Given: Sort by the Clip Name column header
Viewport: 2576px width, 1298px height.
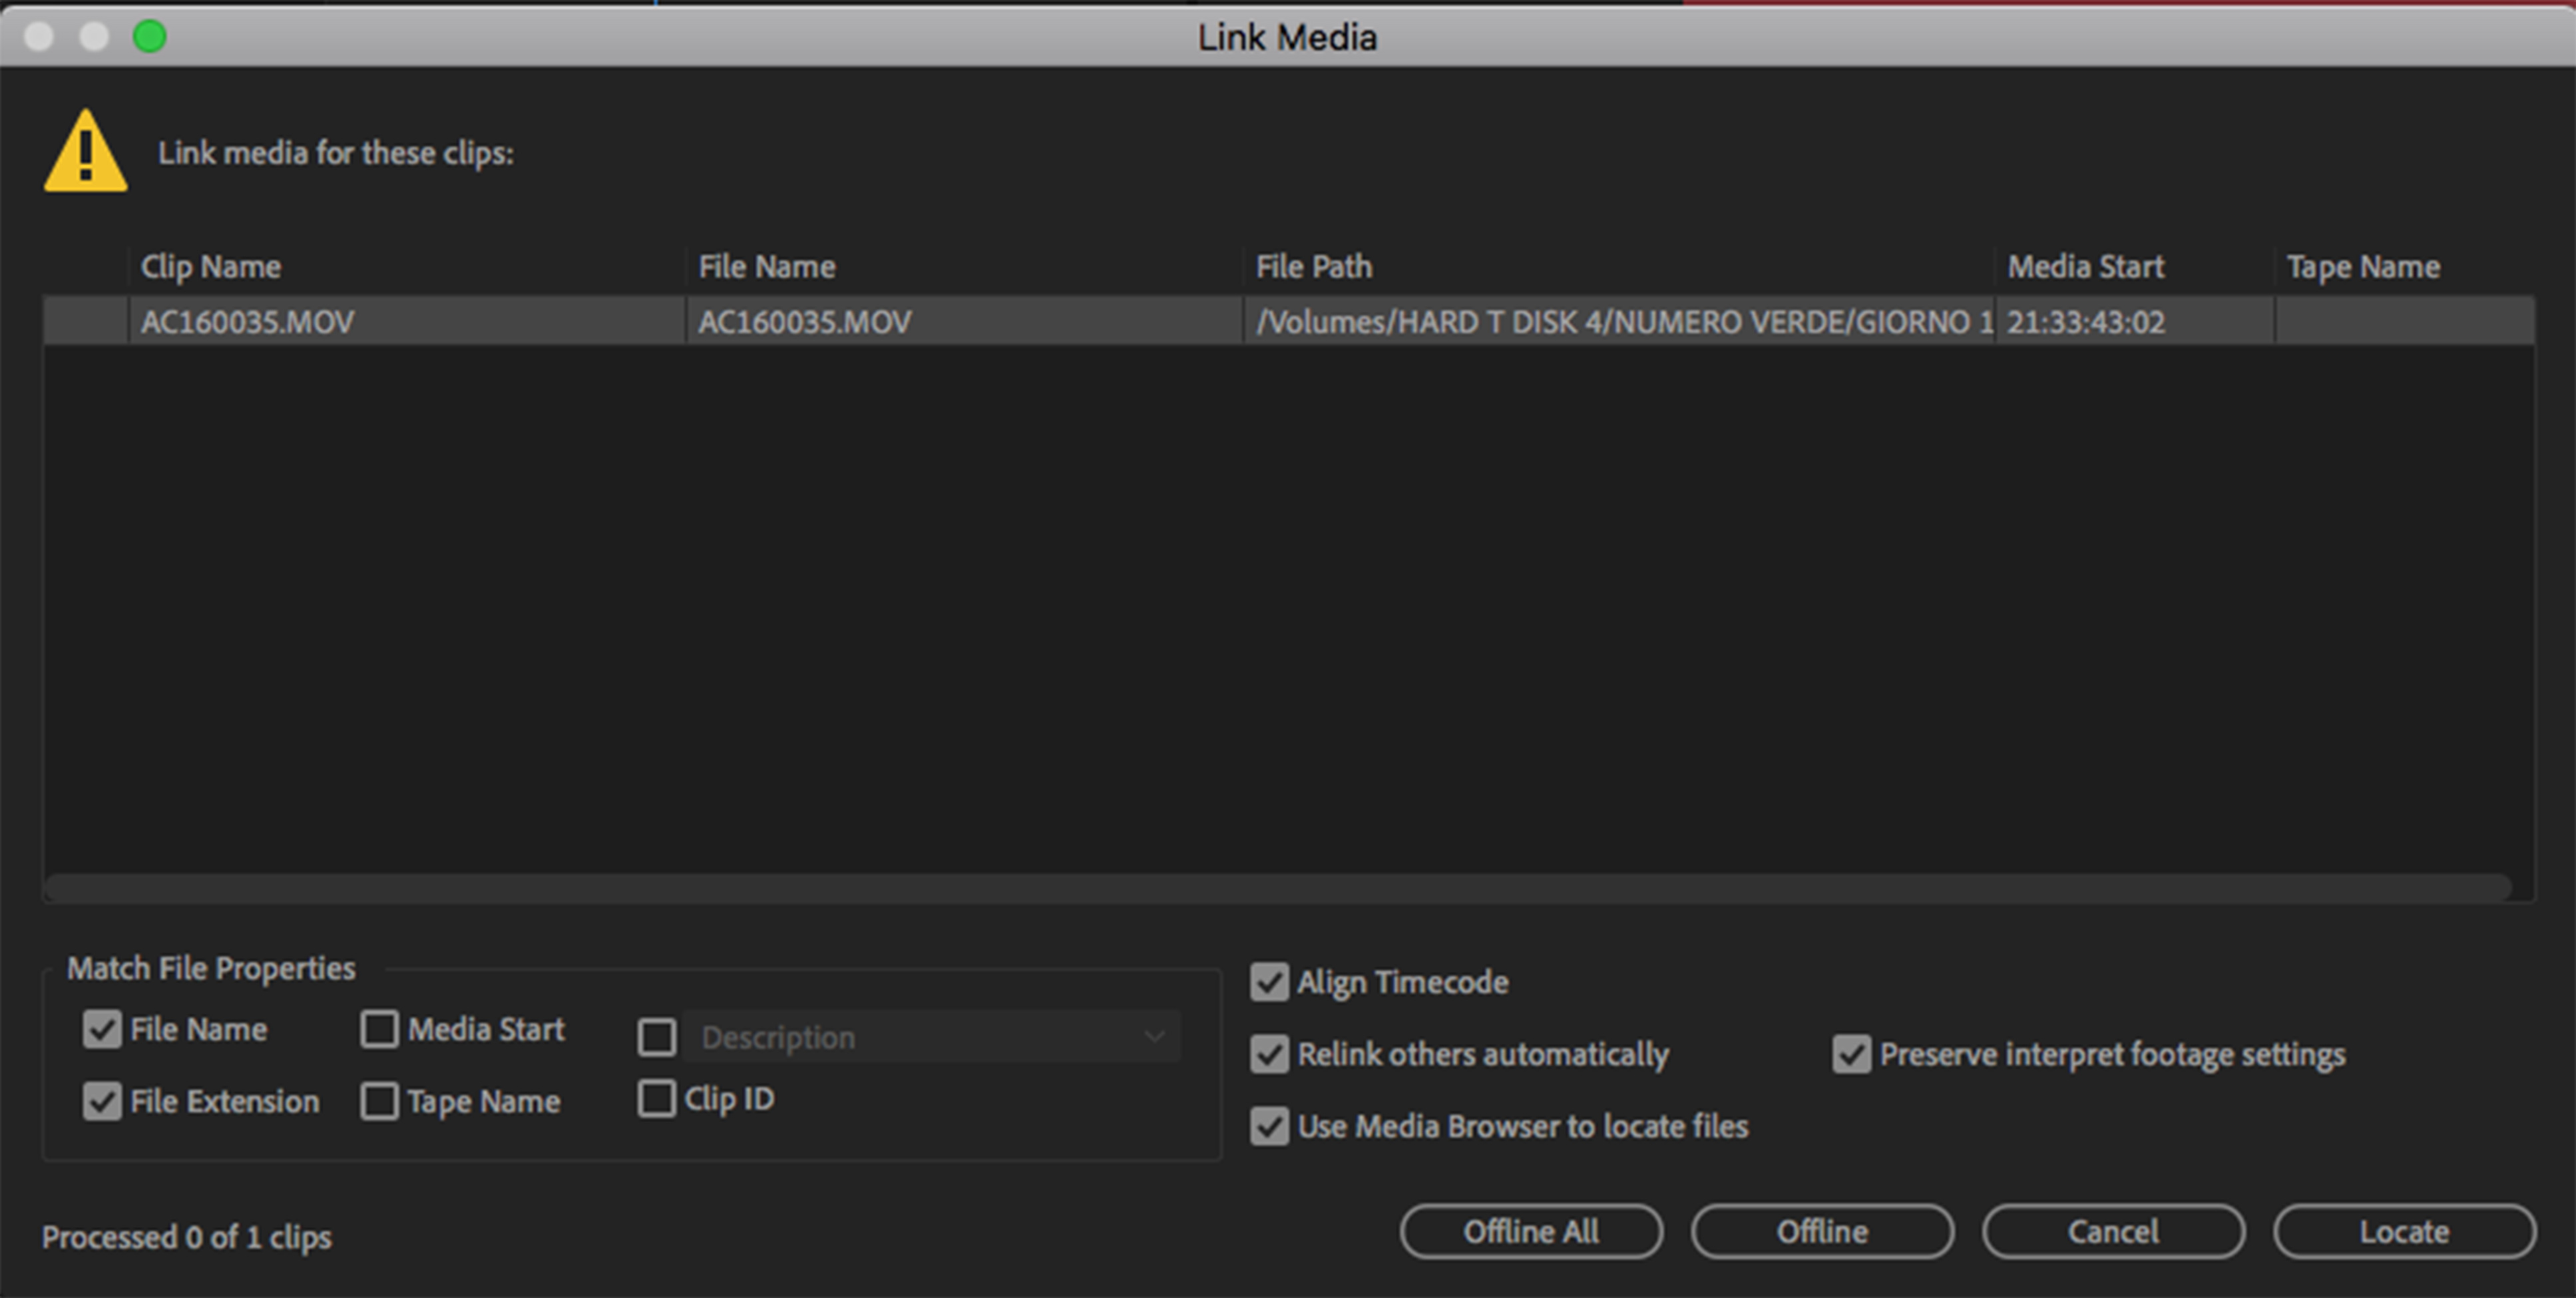Looking at the screenshot, I should click(x=210, y=267).
